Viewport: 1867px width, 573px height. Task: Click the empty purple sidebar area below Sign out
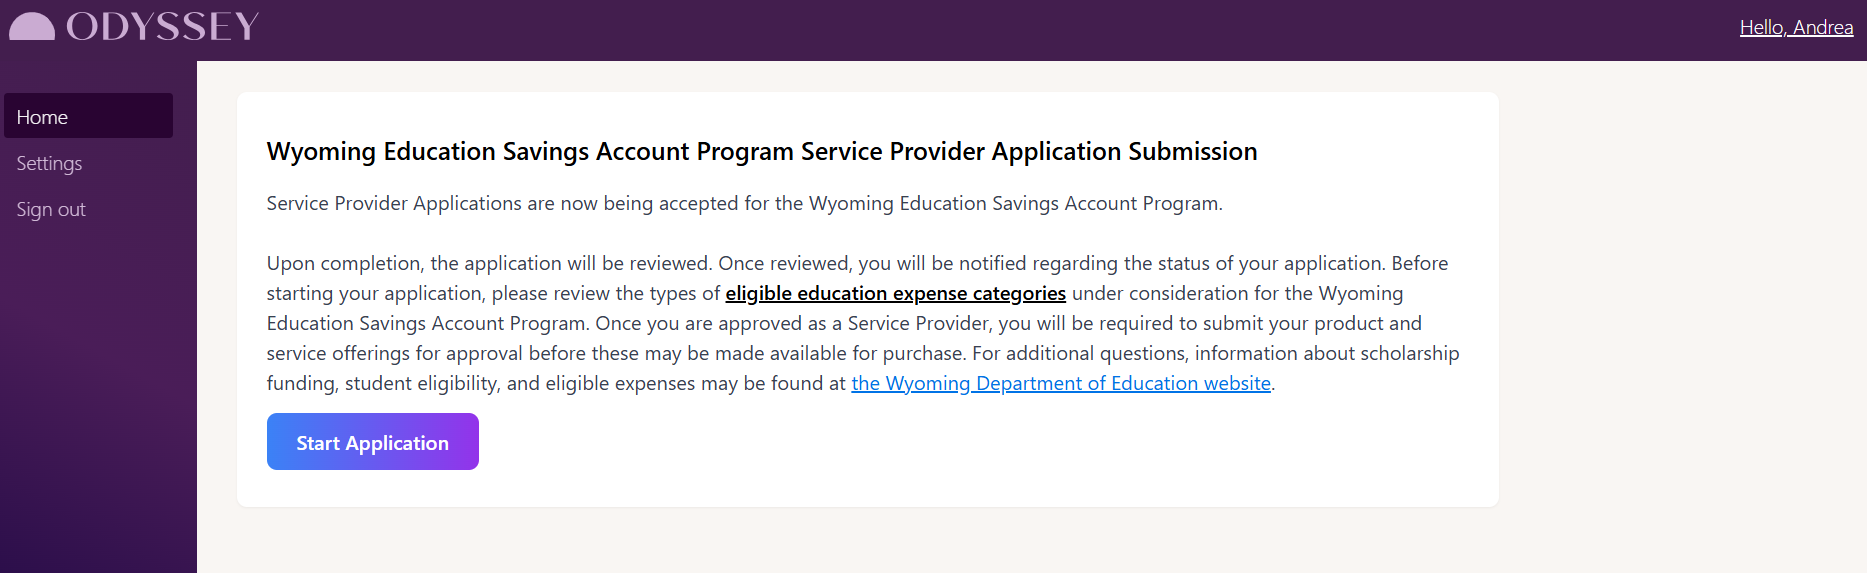tap(98, 400)
